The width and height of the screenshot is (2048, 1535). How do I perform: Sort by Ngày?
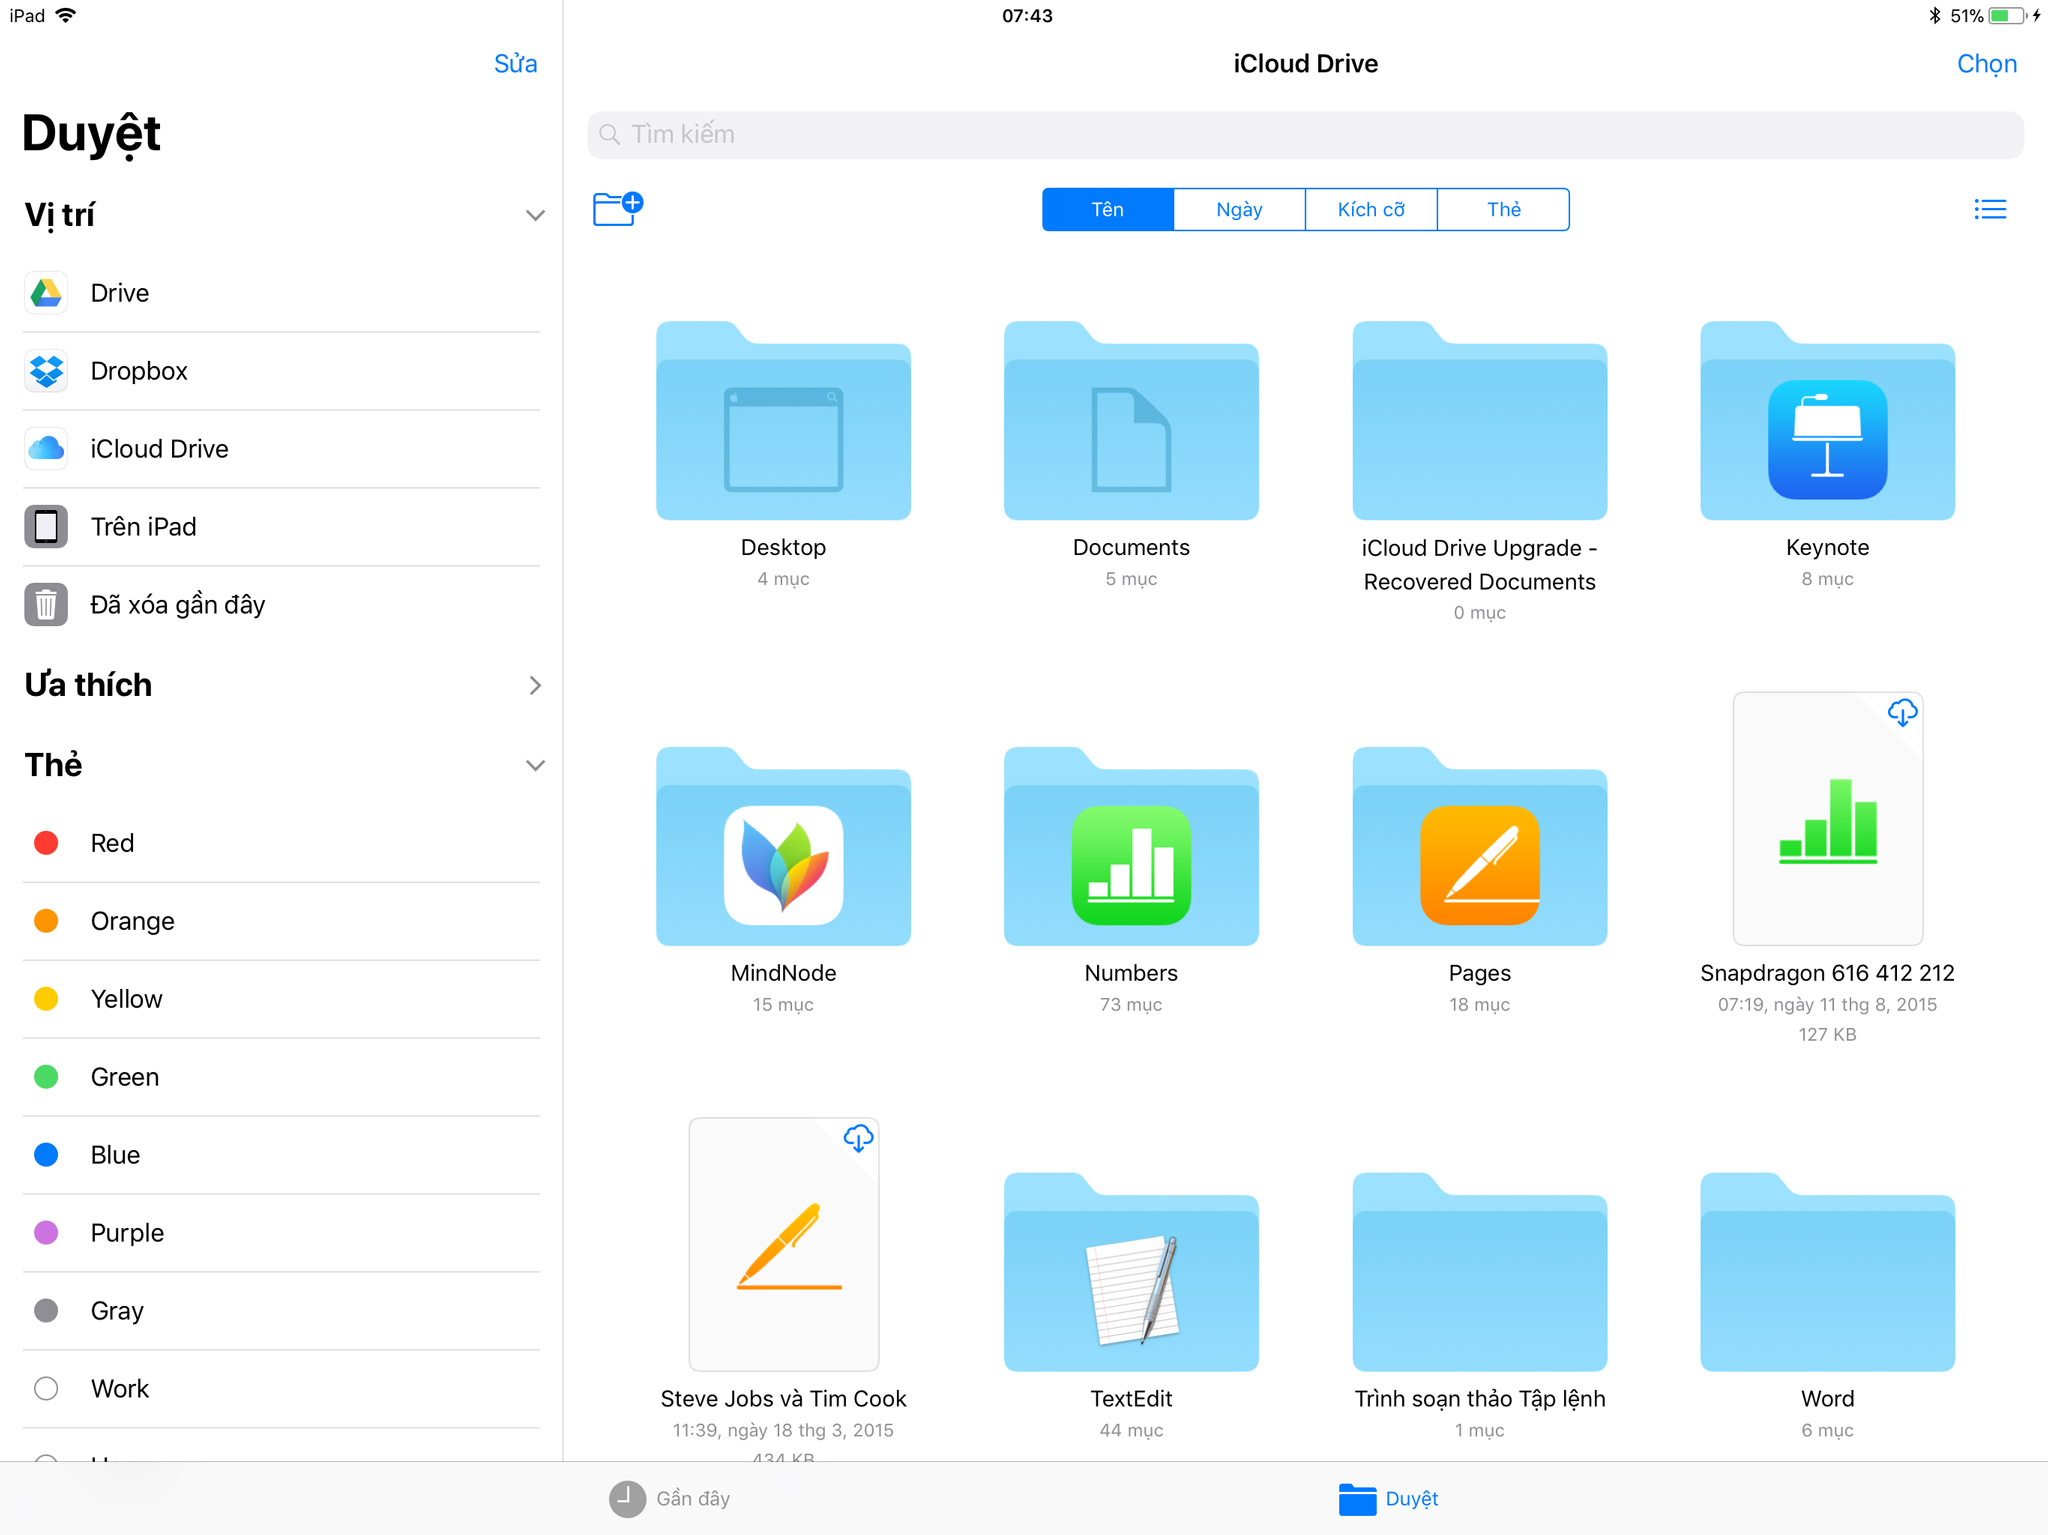[x=1239, y=209]
